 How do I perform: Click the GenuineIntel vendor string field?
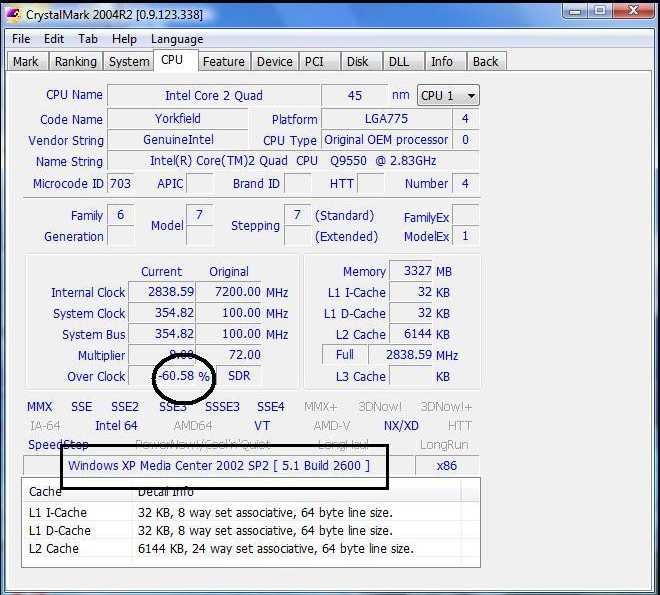pos(178,140)
